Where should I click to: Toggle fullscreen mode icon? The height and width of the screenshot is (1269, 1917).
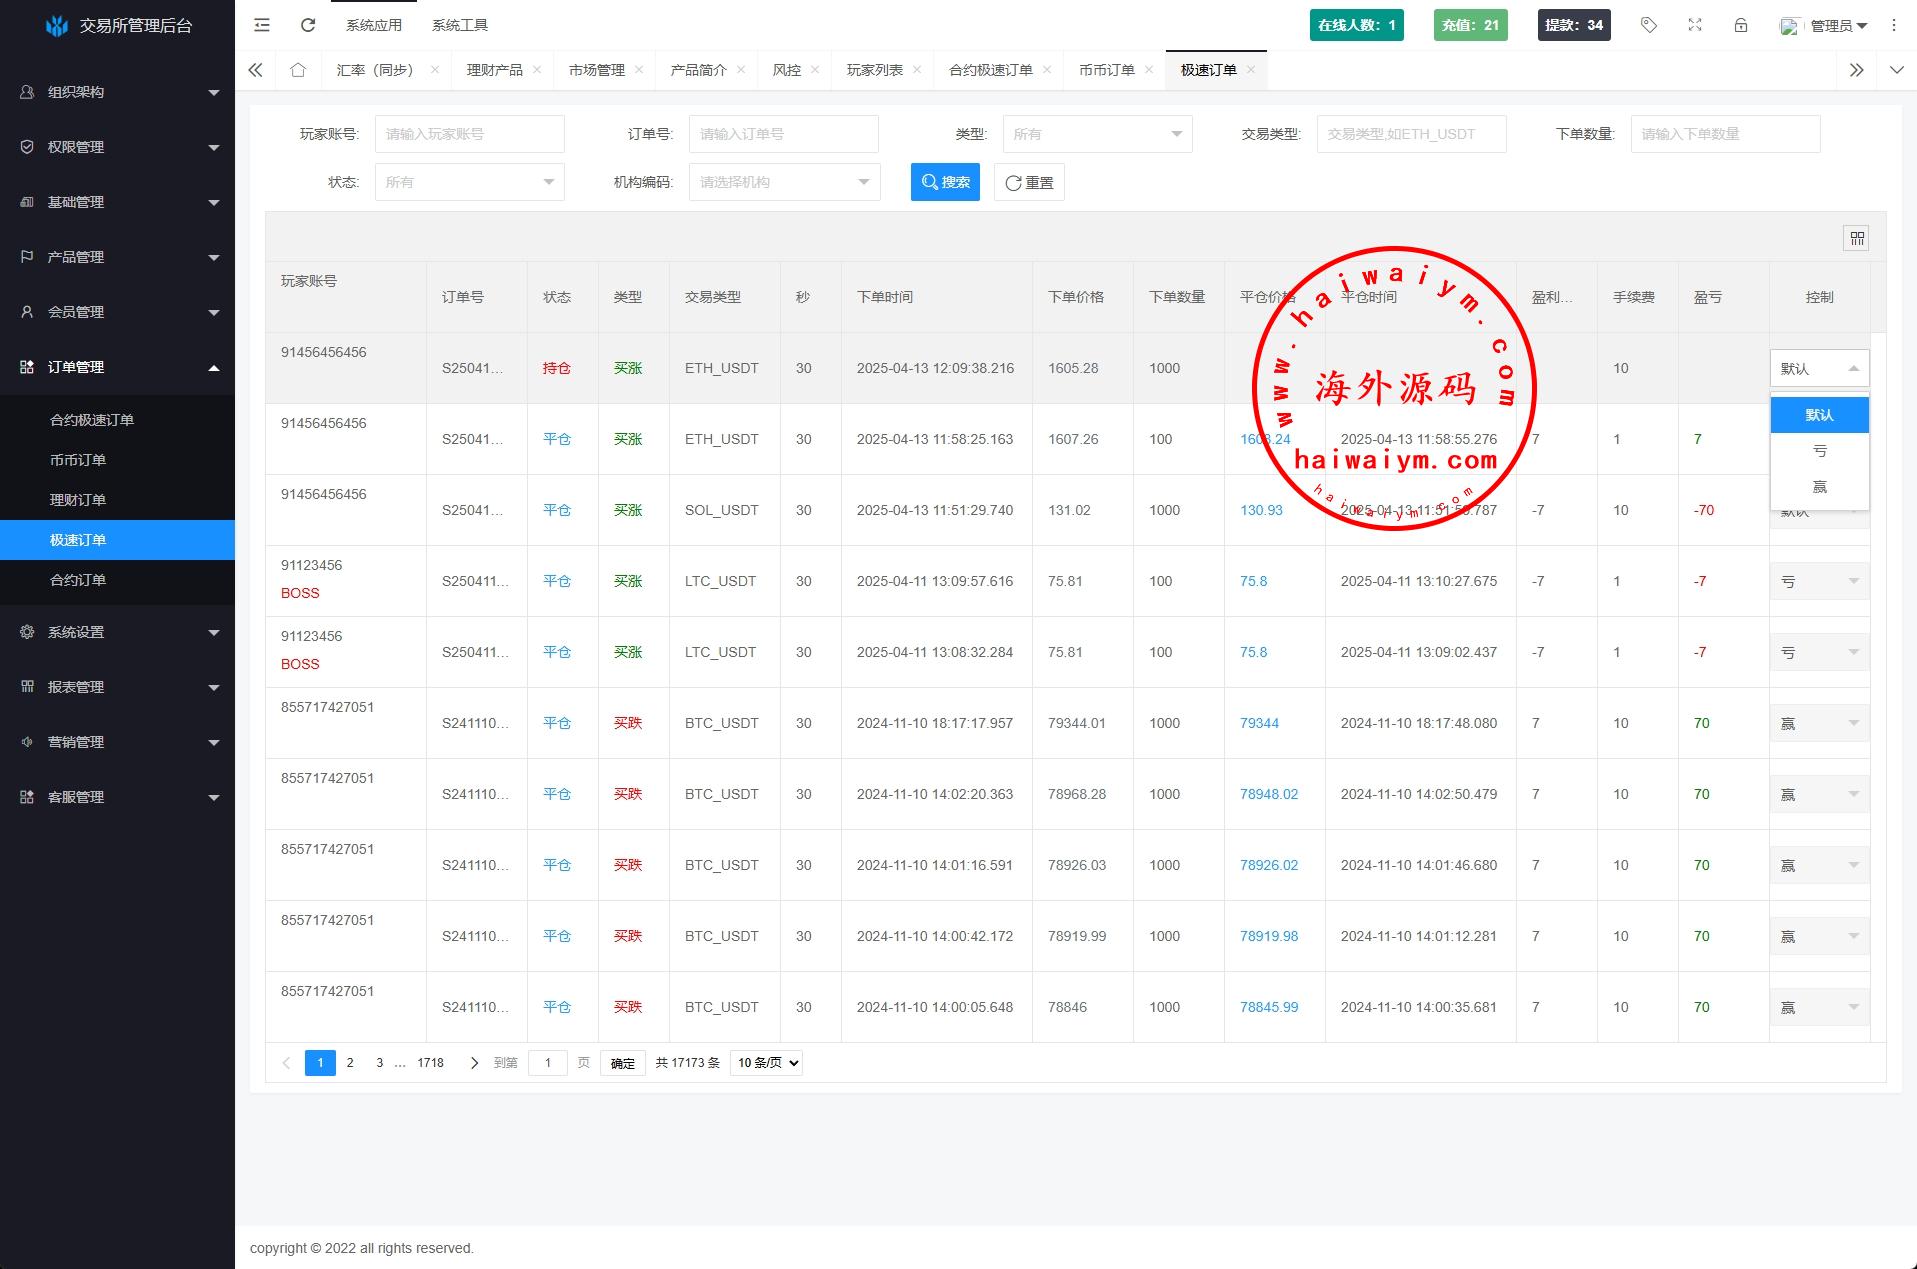tap(1695, 25)
